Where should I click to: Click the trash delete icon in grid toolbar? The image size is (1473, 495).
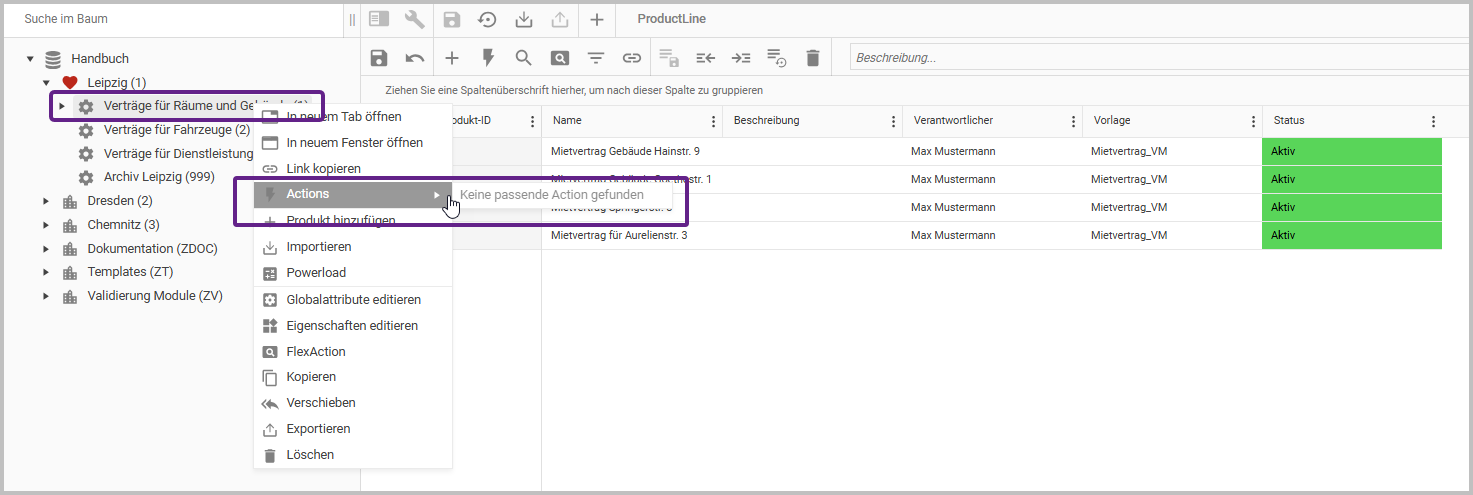click(x=813, y=58)
